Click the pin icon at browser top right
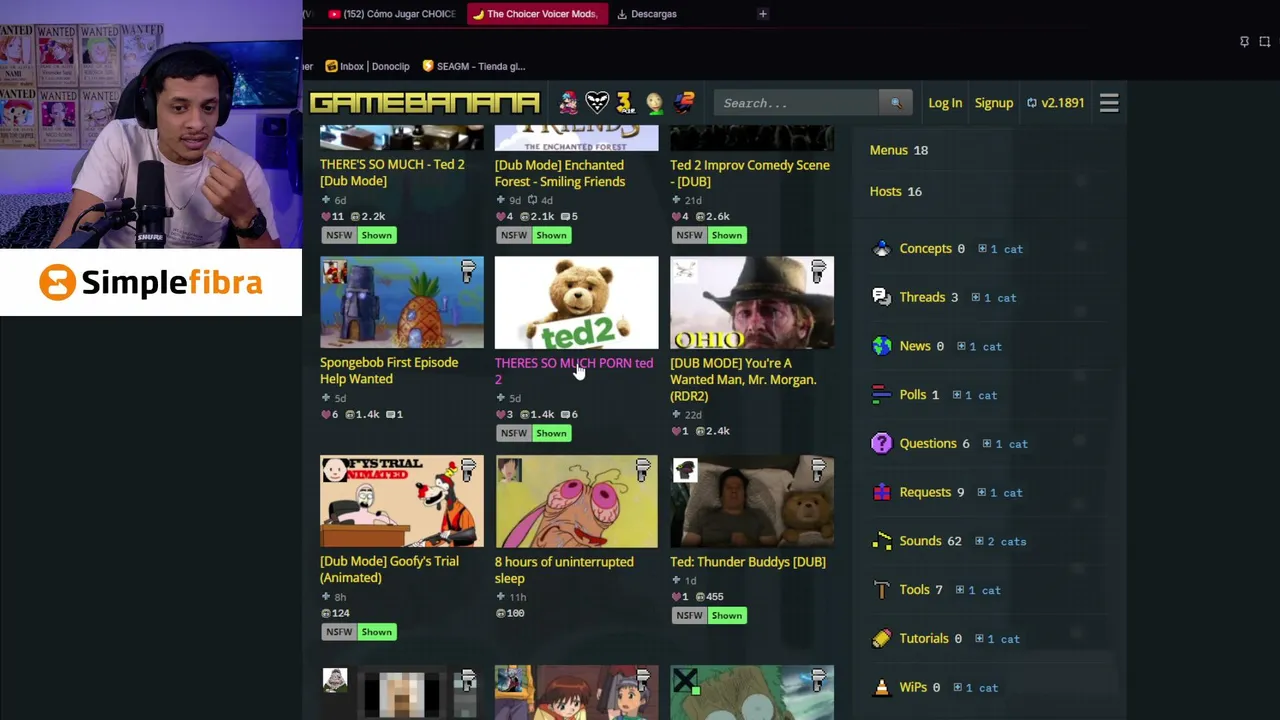The image size is (1280, 720). click(x=1244, y=41)
